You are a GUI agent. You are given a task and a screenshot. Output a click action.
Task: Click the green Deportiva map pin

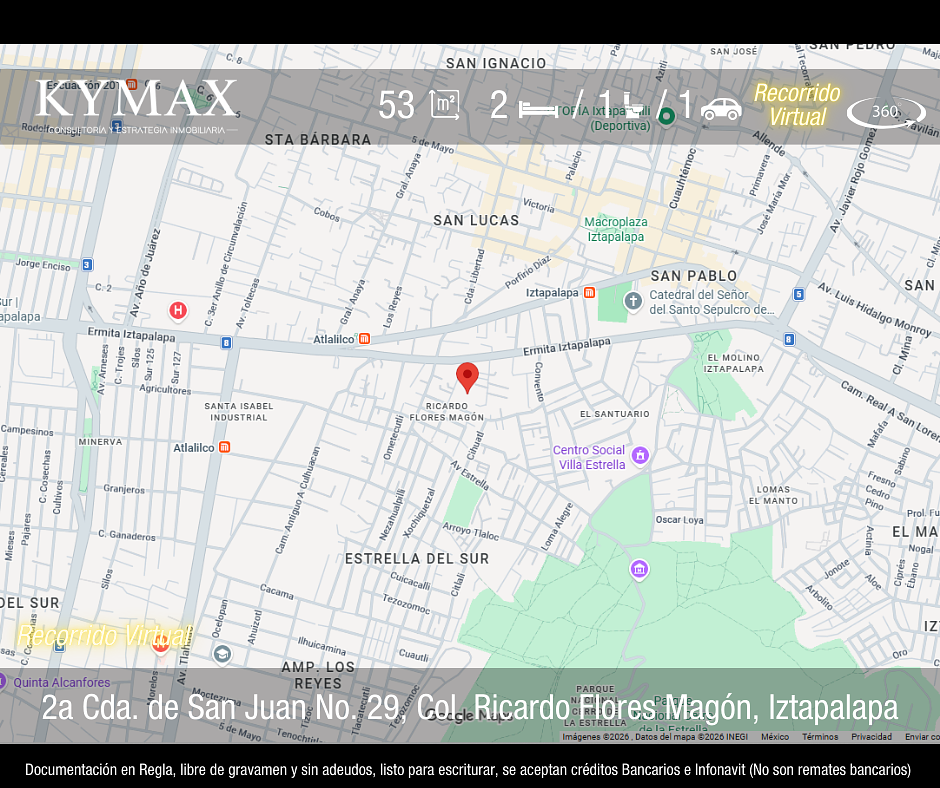[666, 116]
